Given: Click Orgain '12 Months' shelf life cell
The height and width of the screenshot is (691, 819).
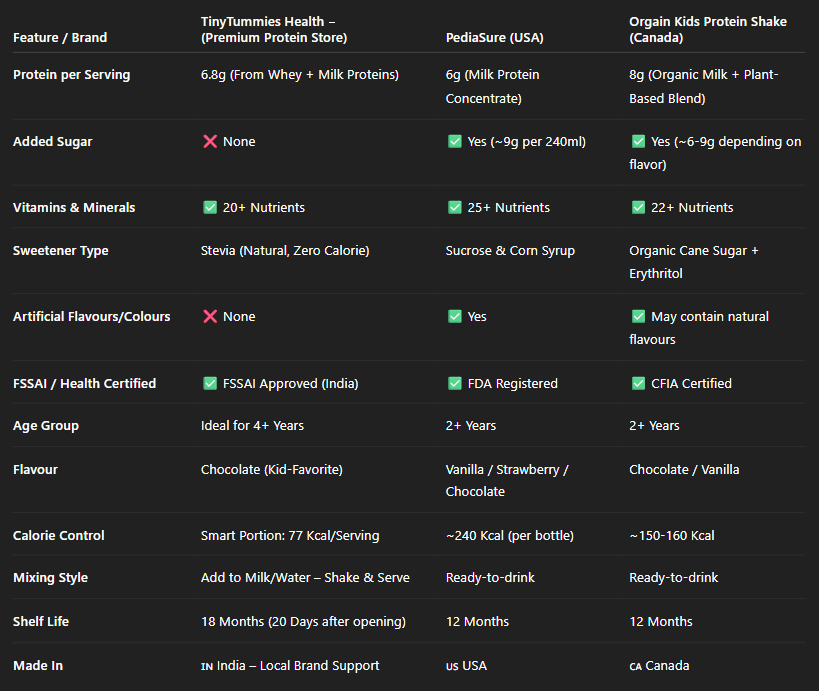Looking at the screenshot, I should click(661, 622).
